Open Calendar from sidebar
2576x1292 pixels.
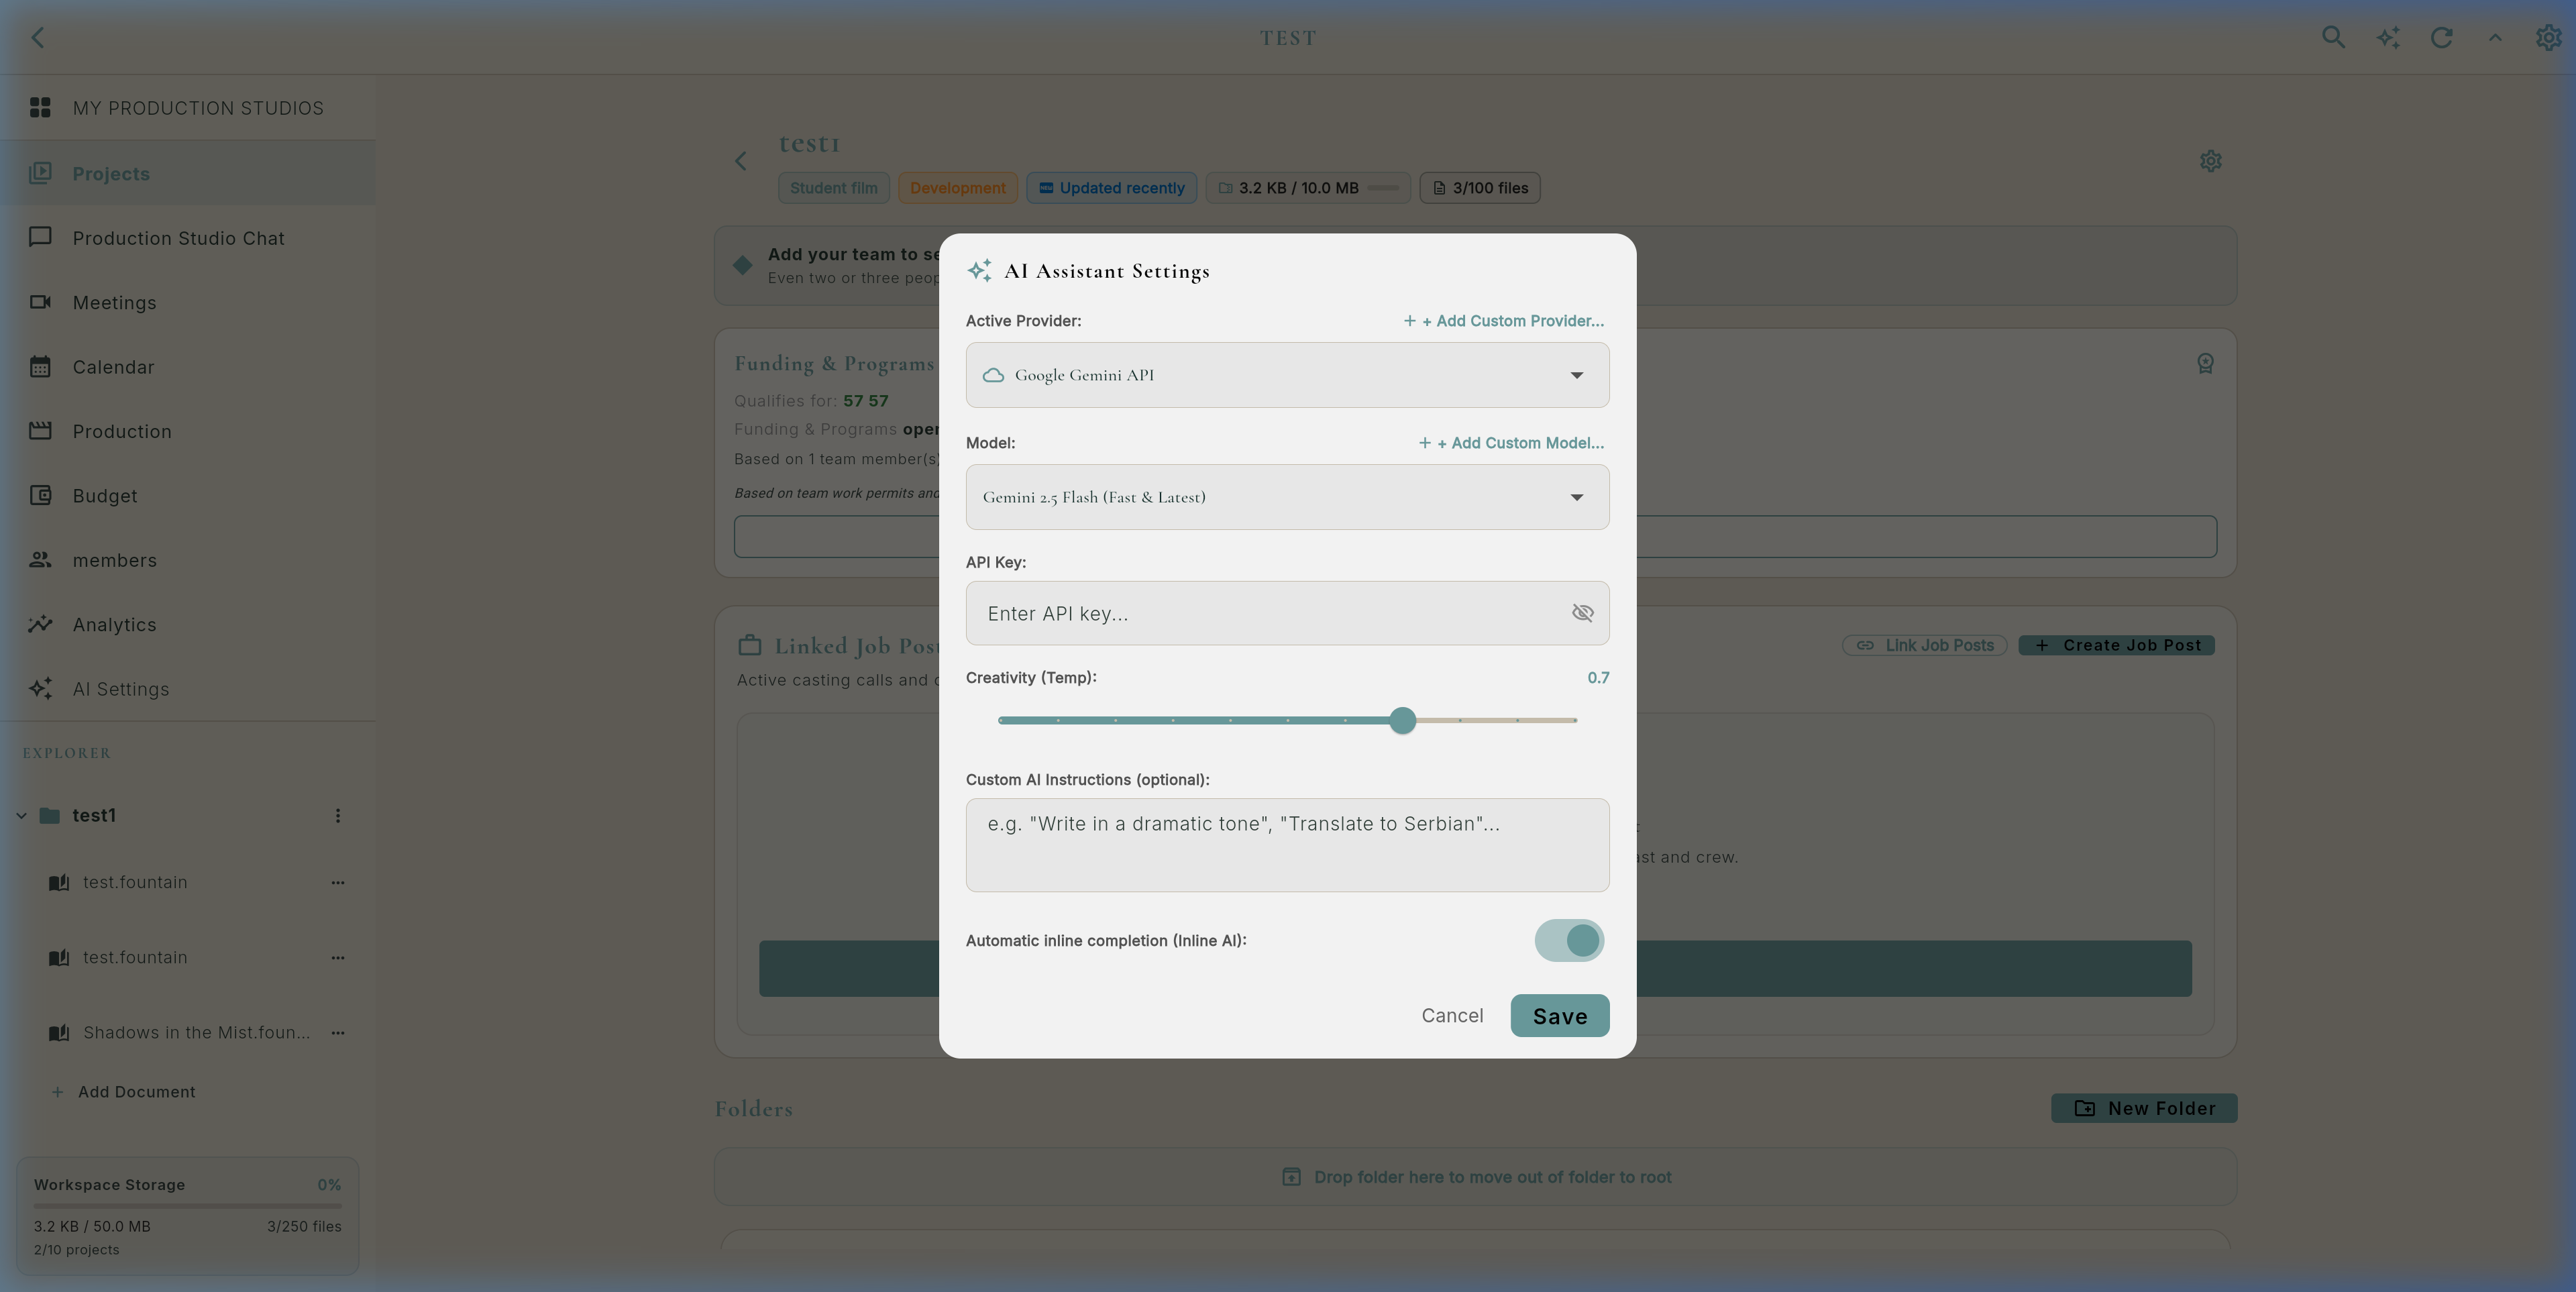tap(188, 367)
